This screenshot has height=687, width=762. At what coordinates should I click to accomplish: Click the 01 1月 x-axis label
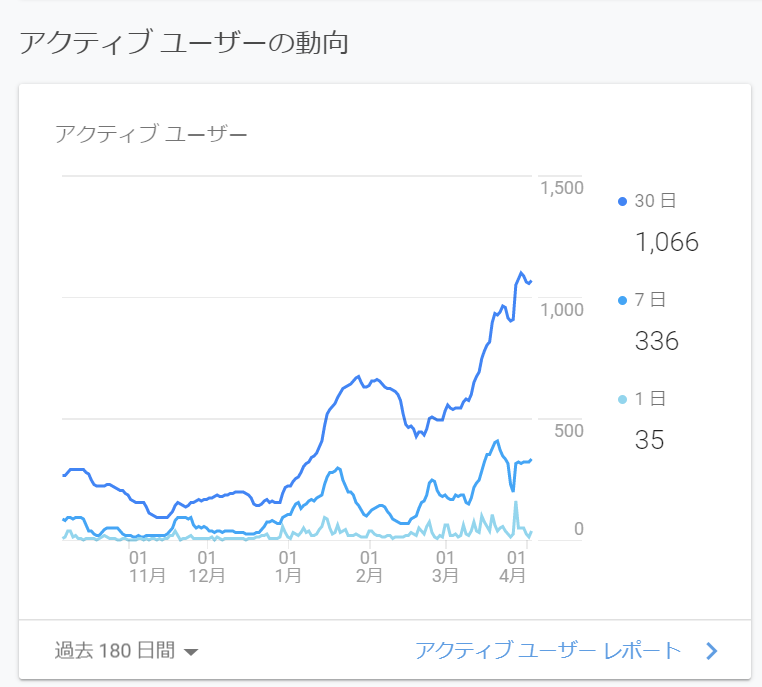pyautogui.click(x=287, y=565)
